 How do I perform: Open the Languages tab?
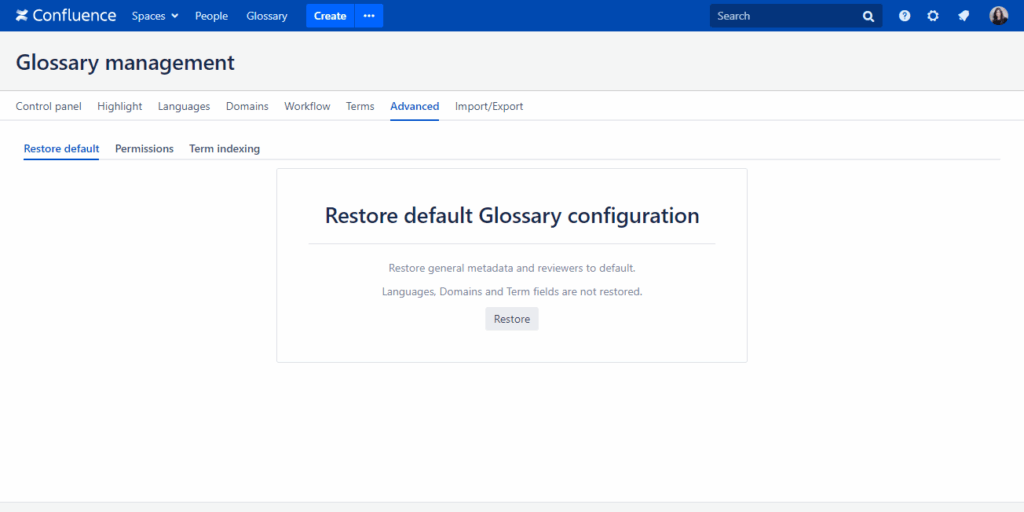(x=184, y=106)
